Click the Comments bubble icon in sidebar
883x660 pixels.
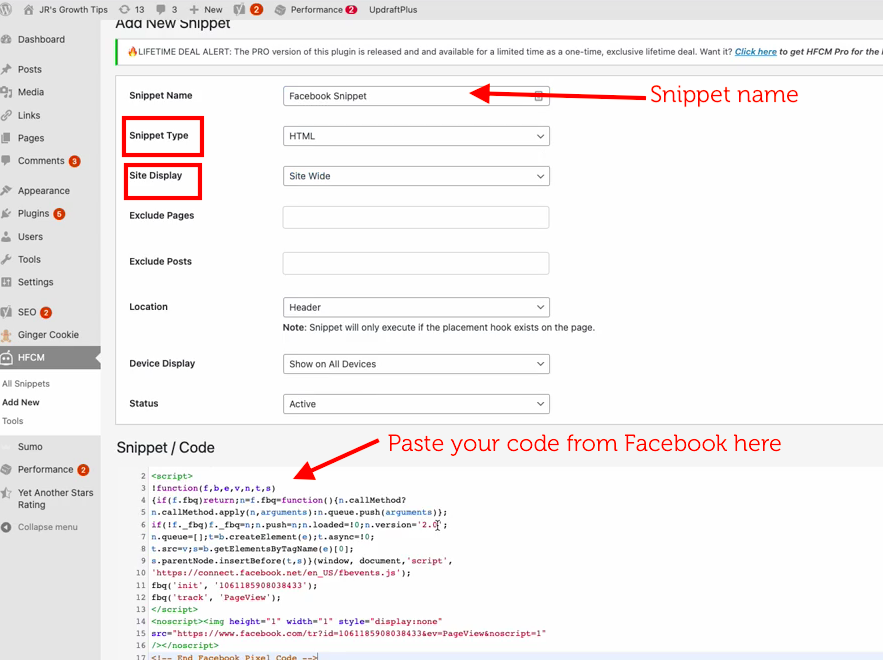[x=6, y=160]
